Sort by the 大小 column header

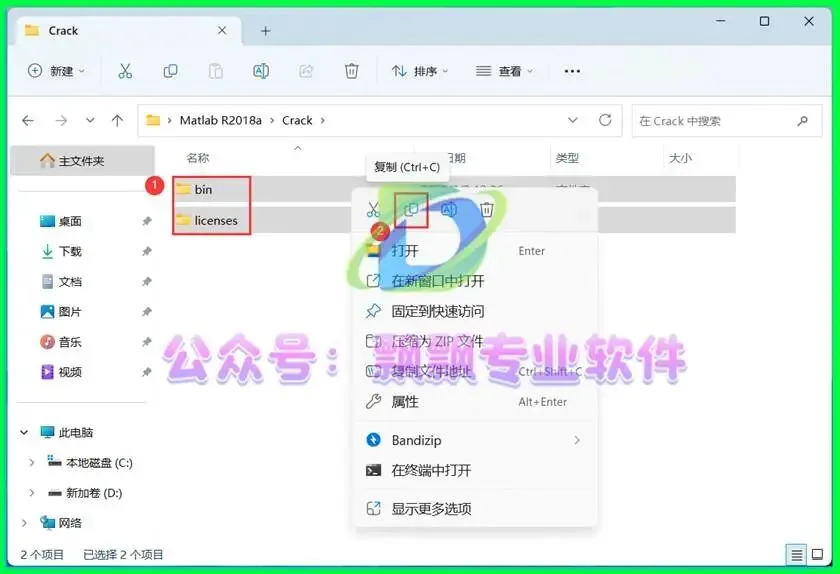click(x=680, y=158)
